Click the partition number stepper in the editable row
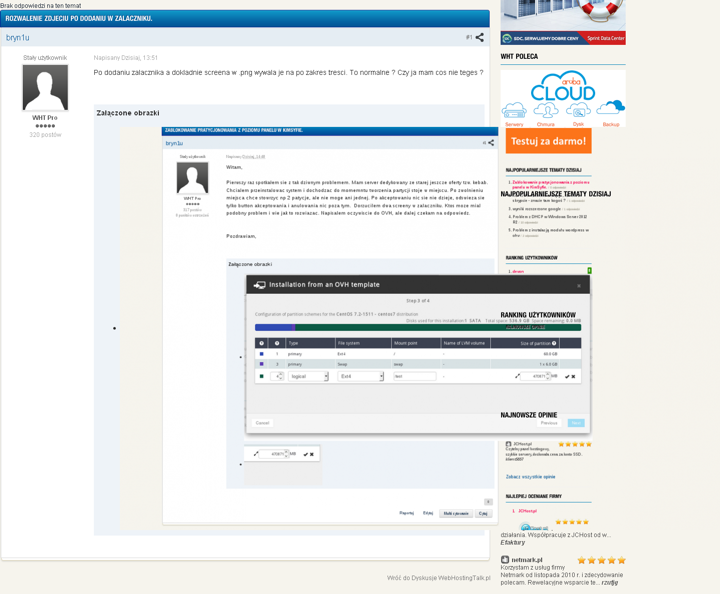The height and width of the screenshot is (594, 720). (277, 376)
